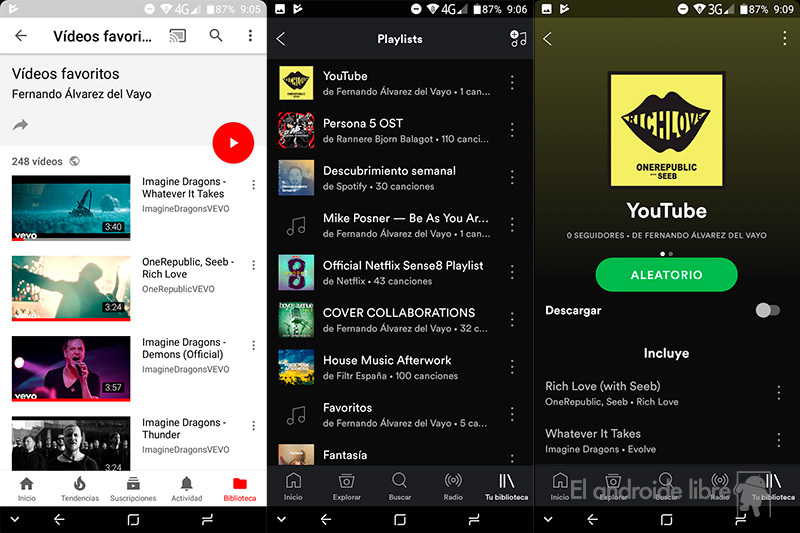Tap the Rich Love album cover

[666, 130]
